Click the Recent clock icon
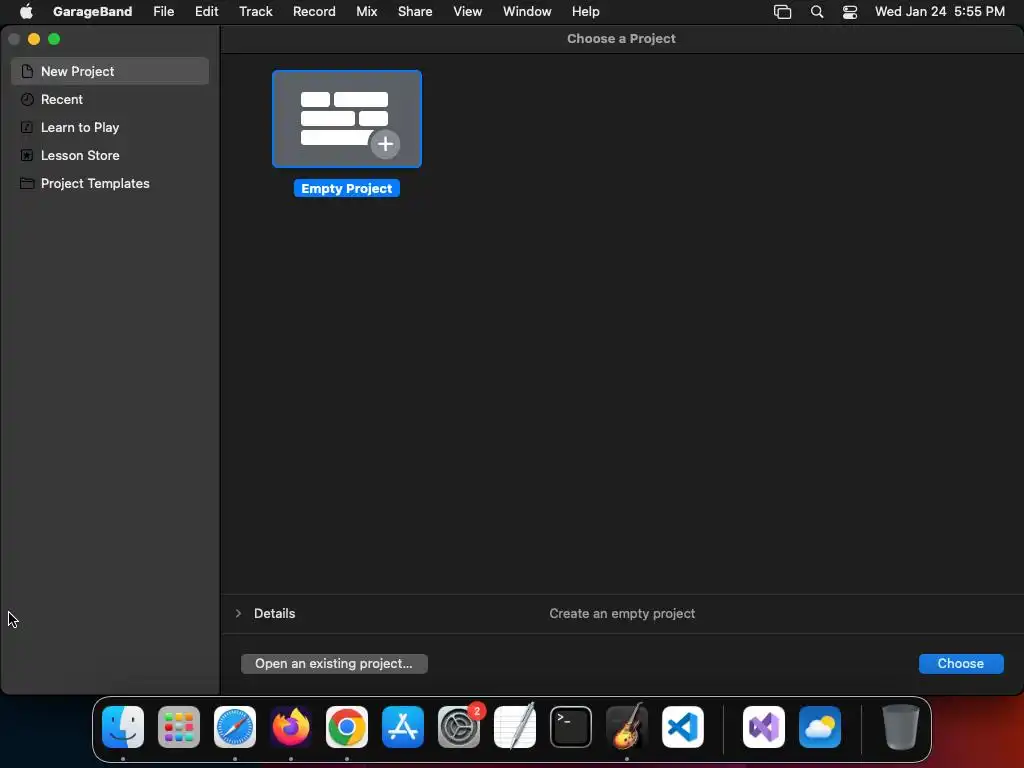Image resolution: width=1024 pixels, height=768 pixels. (x=27, y=99)
